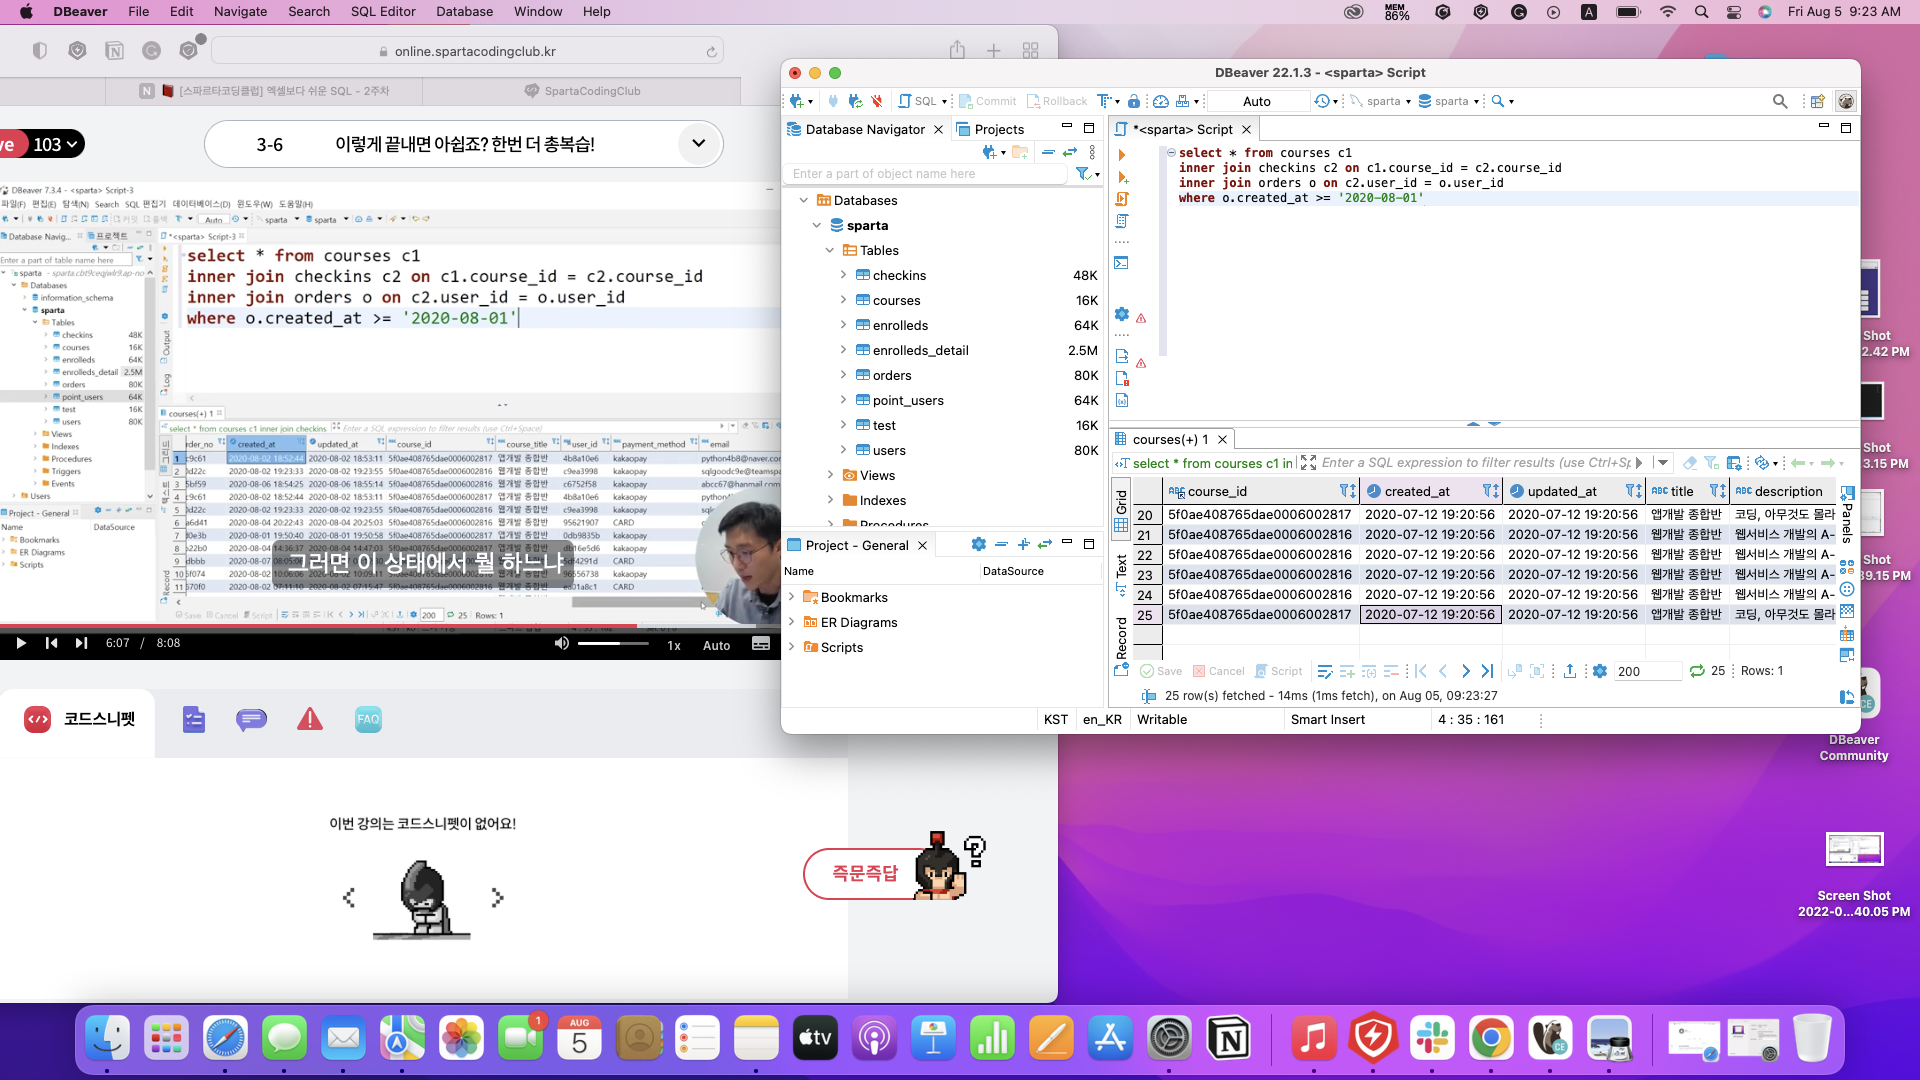Open the Perspective switcher icon
The width and height of the screenshot is (1920, 1080).
pos(1818,101)
